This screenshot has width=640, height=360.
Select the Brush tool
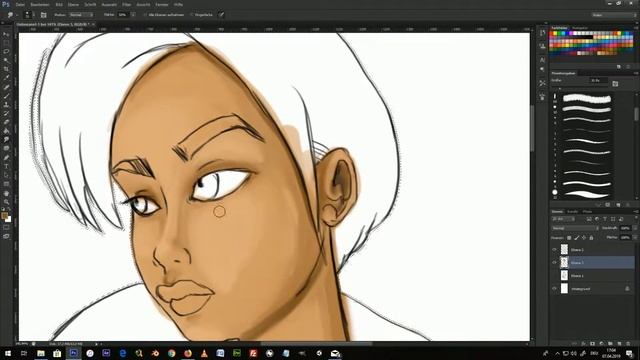point(6,96)
